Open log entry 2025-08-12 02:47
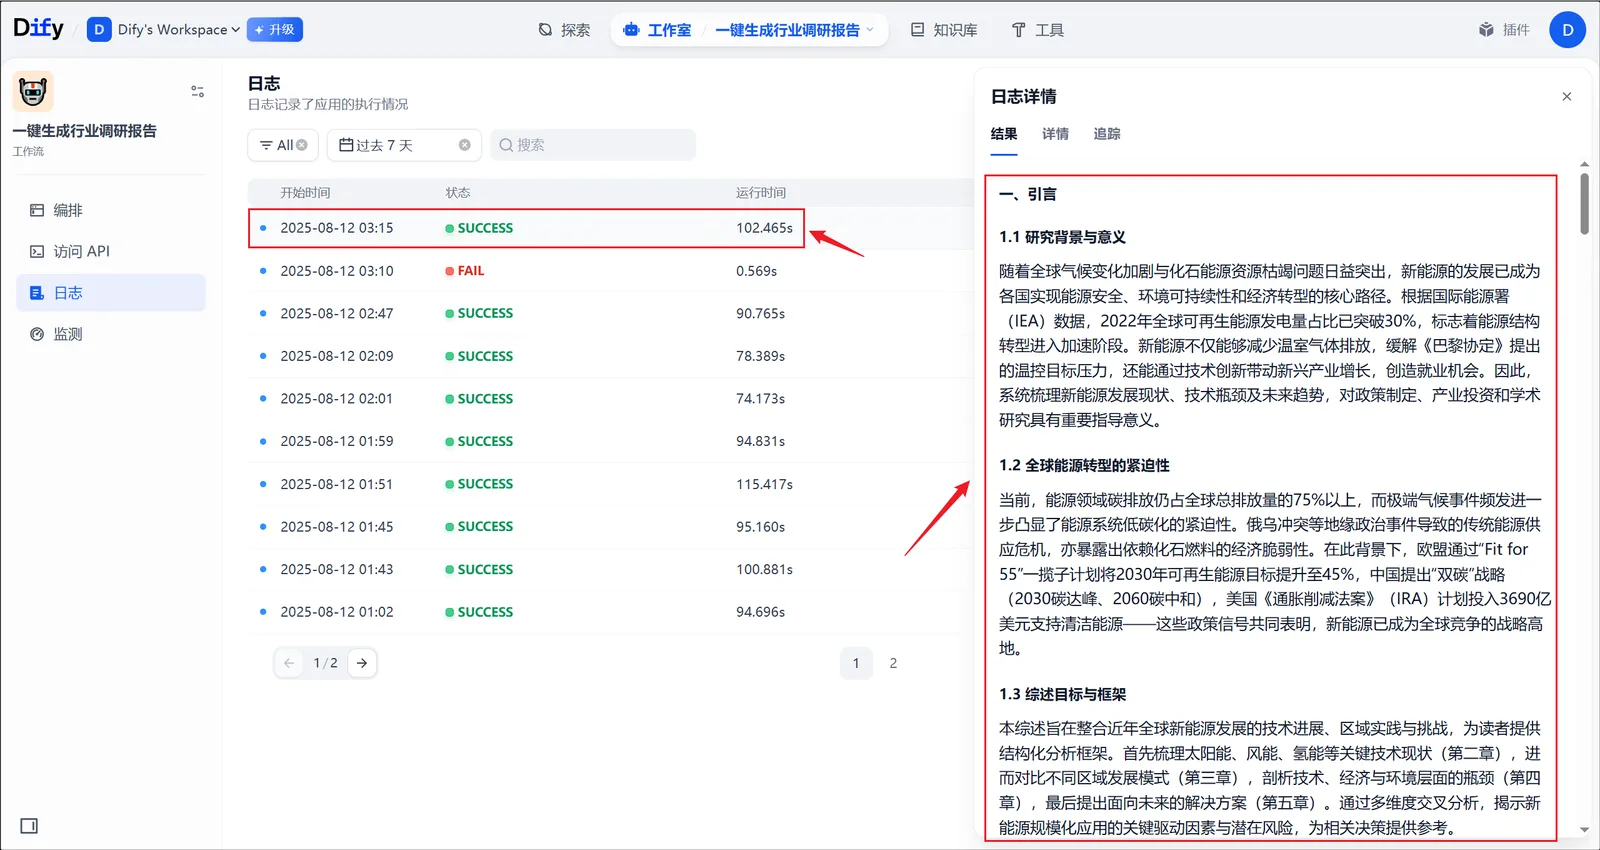Viewport: 1600px width, 850px height. click(611, 313)
